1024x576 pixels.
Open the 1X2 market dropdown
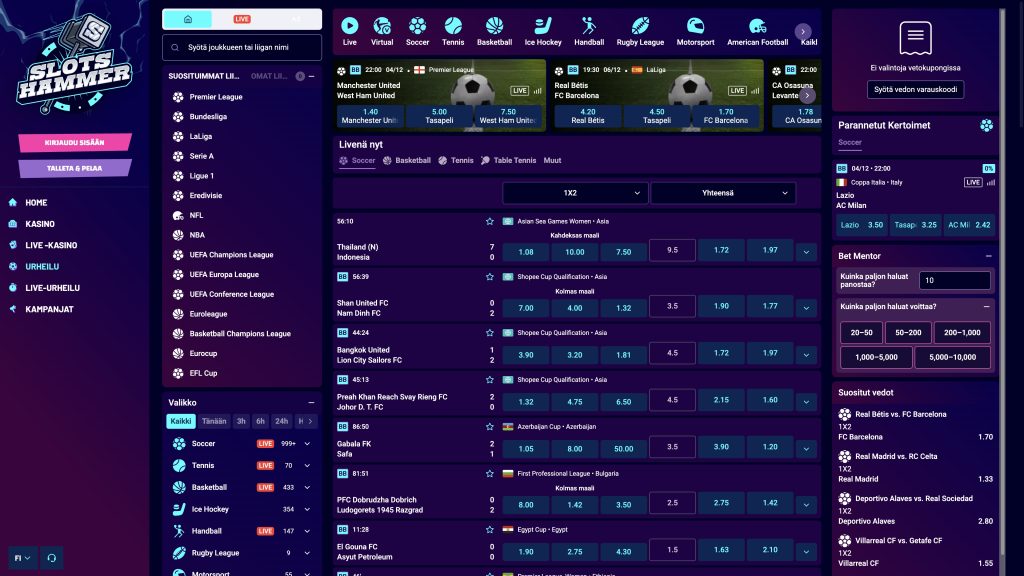[x=575, y=193]
